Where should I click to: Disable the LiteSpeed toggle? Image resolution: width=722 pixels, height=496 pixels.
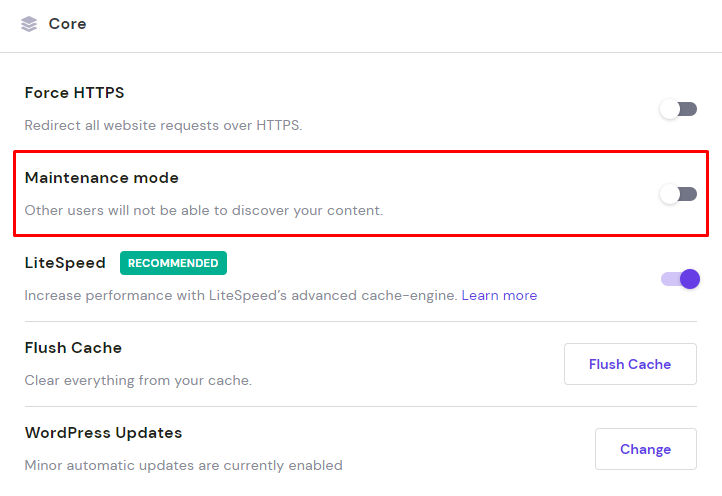point(680,279)
